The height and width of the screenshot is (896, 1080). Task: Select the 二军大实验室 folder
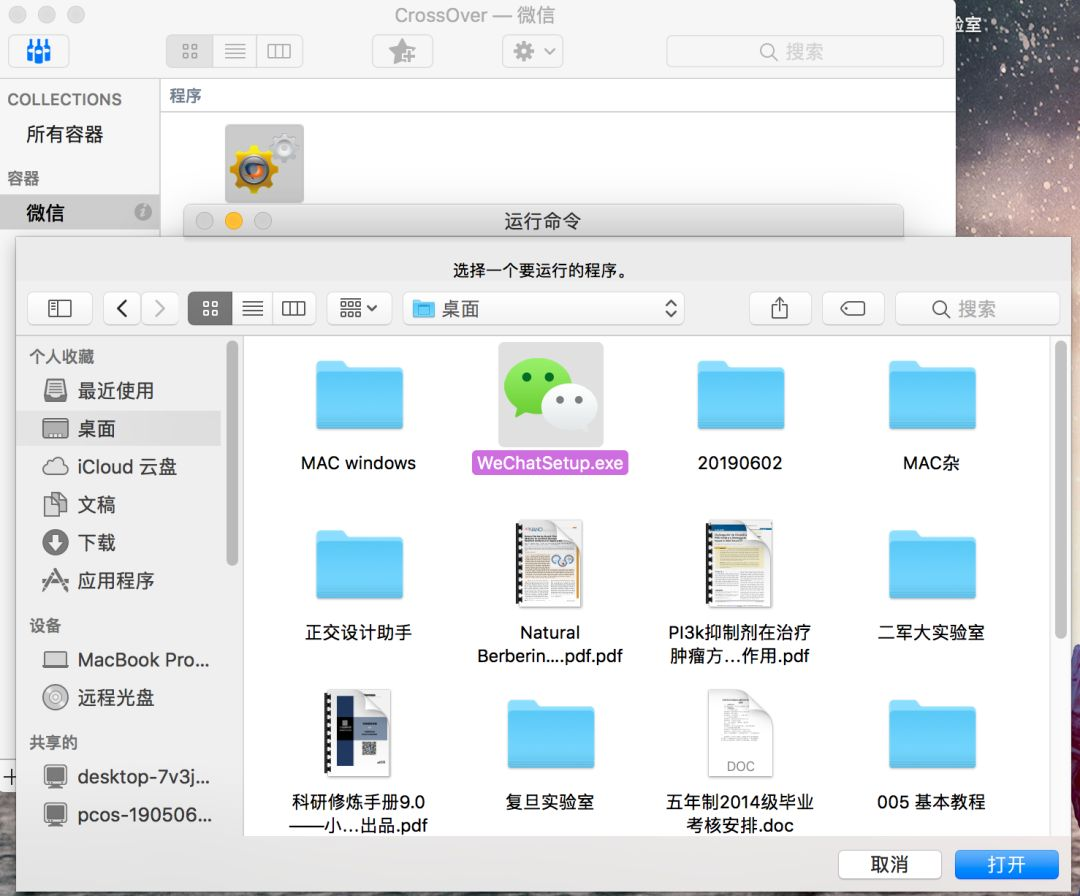click(932, 565)
